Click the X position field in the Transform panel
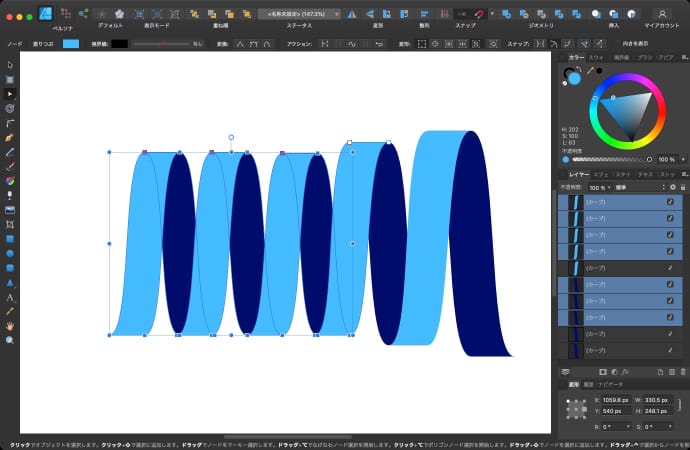690x450 pixels. click(616, 401)
